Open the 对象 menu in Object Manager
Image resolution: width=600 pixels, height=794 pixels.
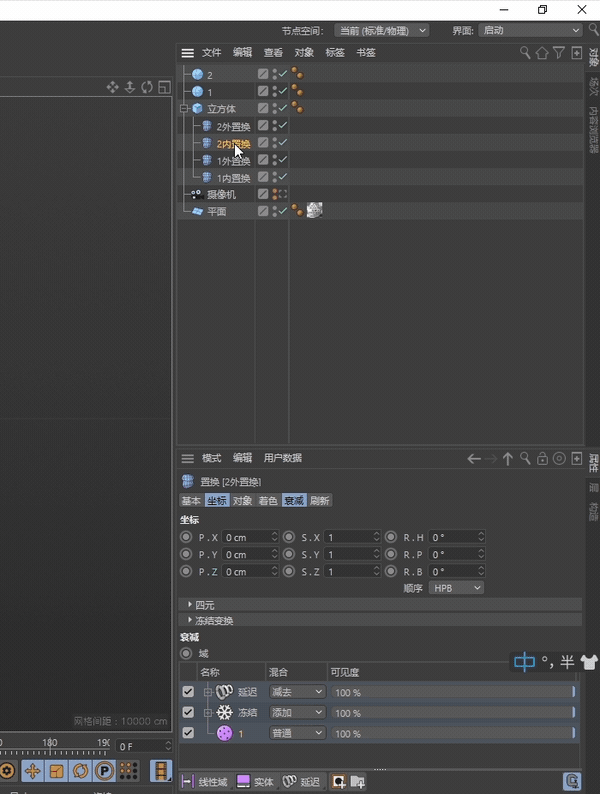pyautogui.click(x=304, y=53)
